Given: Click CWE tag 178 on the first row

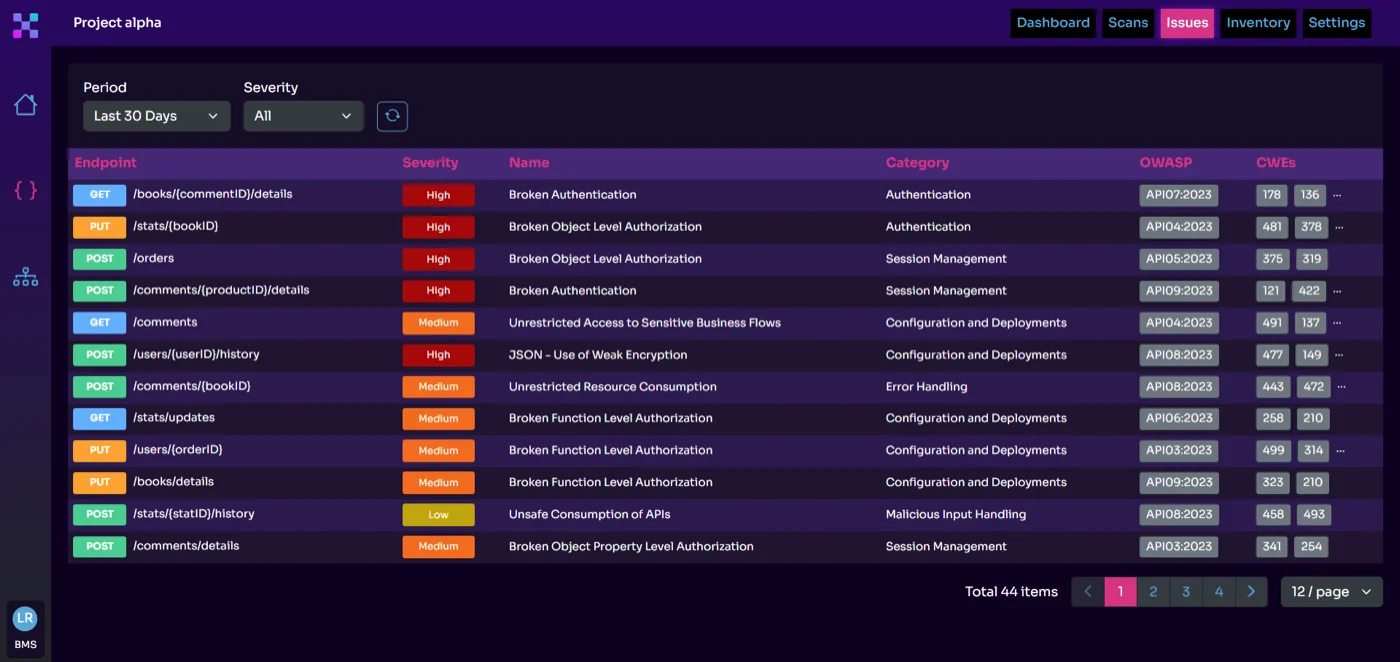Looking at the screenshot, I should pyautogui.click(x=1271, y=195).
